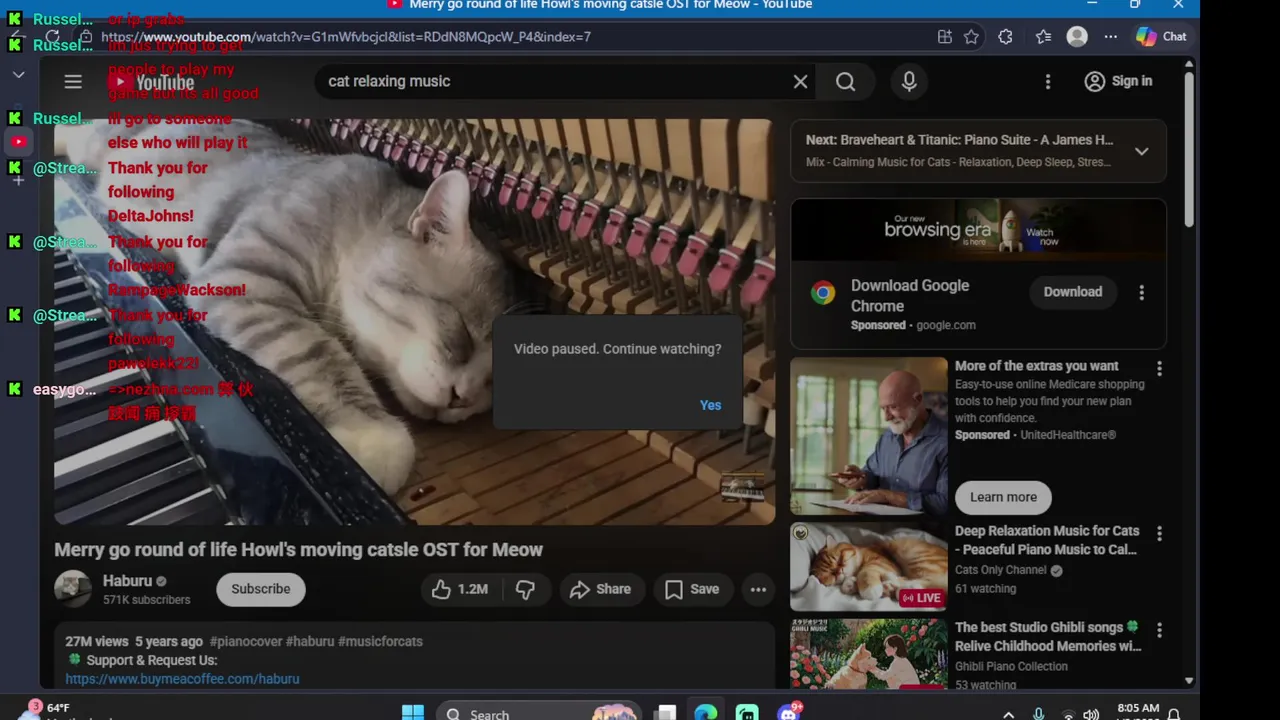
Task: Subscribe to the Haburu channel
Action: tap(261, 589)
